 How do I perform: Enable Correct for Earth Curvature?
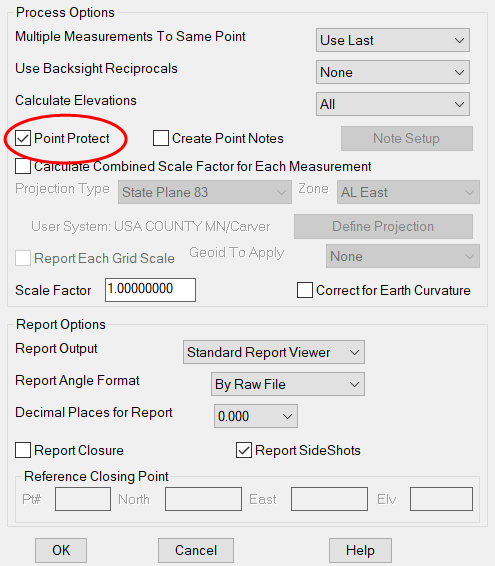[x=305, y=290]
